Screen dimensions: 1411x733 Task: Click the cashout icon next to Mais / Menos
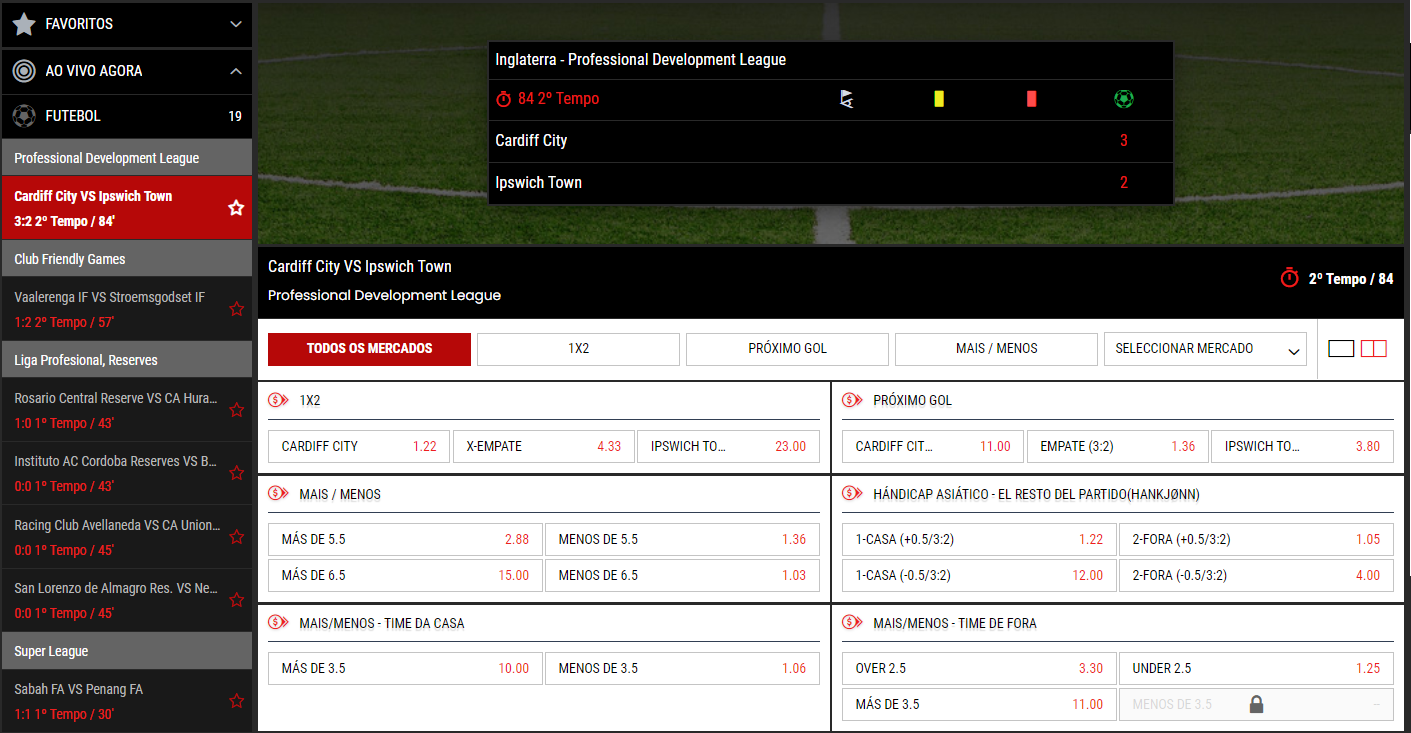coord(278,494)
